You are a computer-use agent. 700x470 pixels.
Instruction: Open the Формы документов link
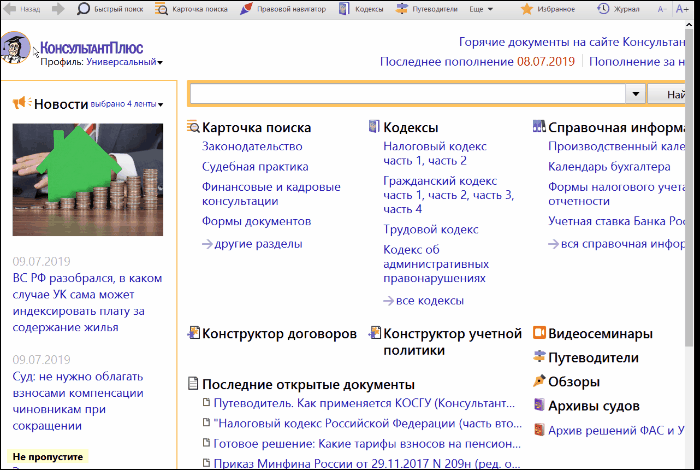coord(256,221)
